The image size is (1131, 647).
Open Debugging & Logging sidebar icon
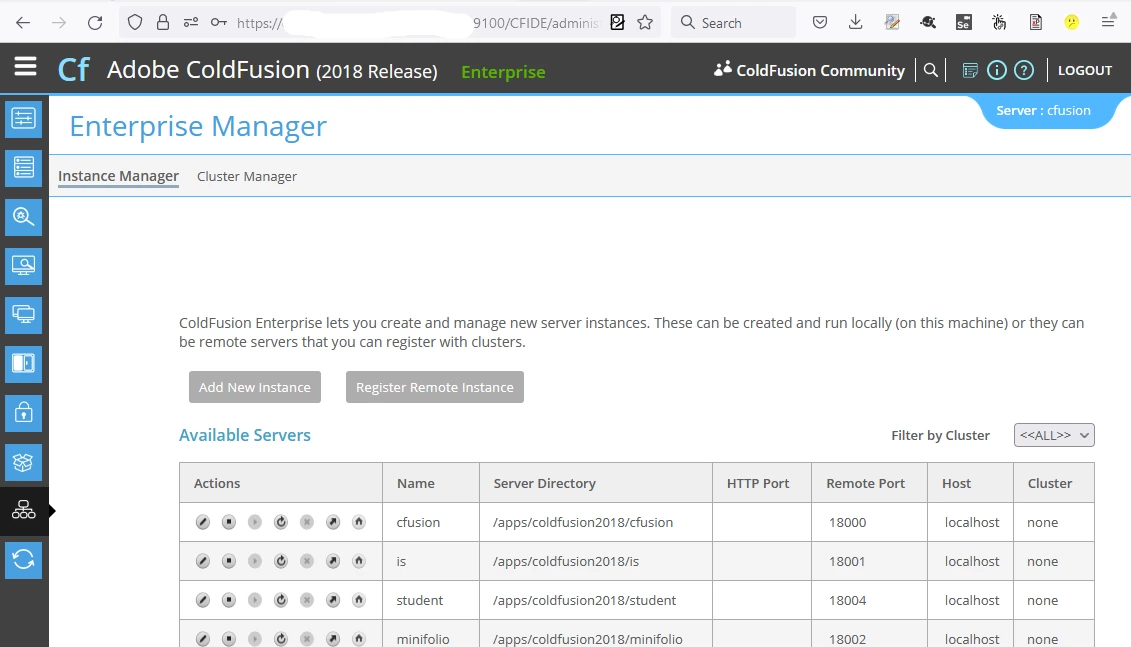(24, 217)
